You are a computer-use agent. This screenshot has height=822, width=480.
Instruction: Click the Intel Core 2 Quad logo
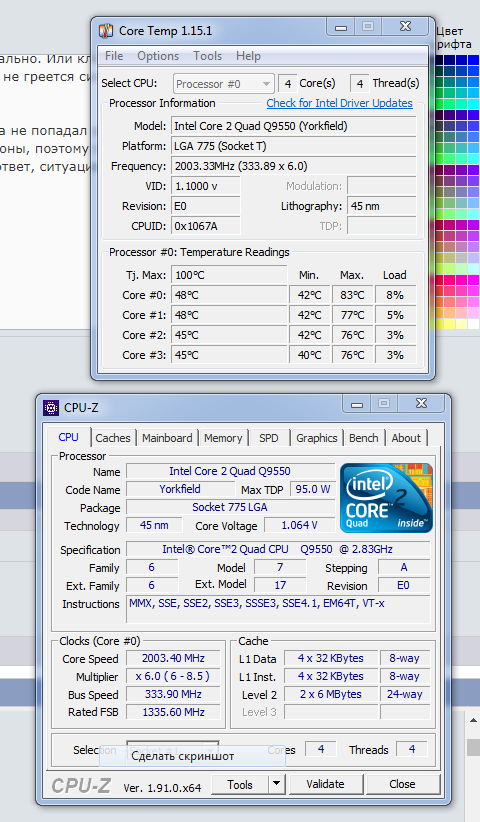(x=387, y=497)
